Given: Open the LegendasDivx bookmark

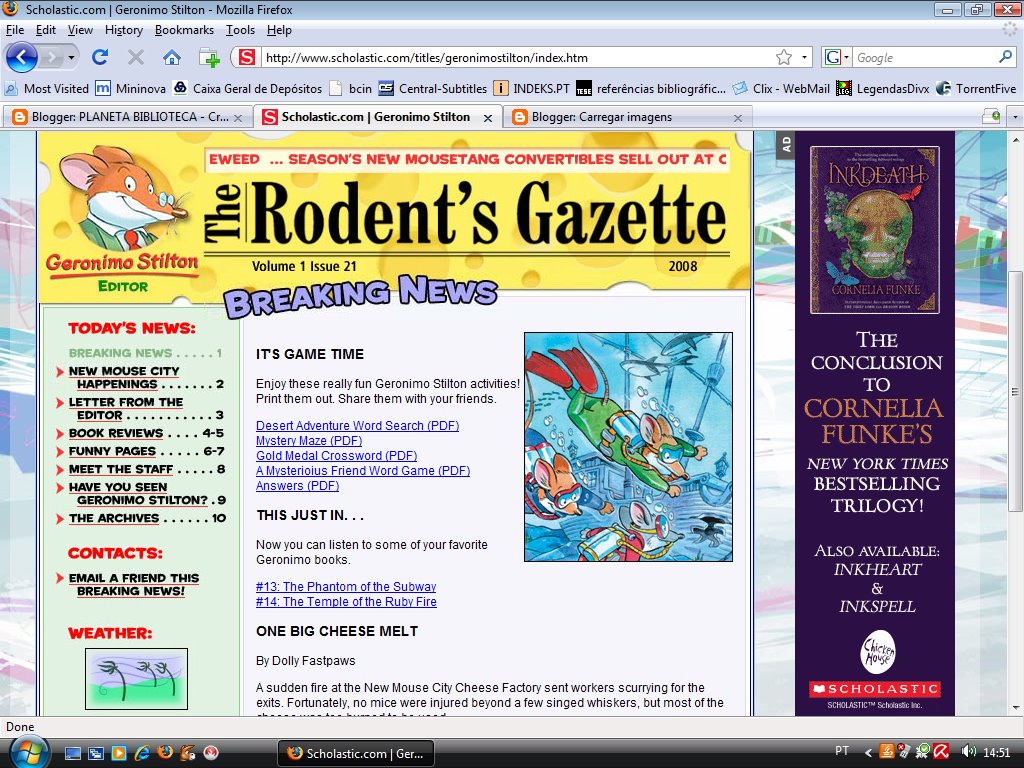Looking at the screenshot, I should (x=884, y=88).
